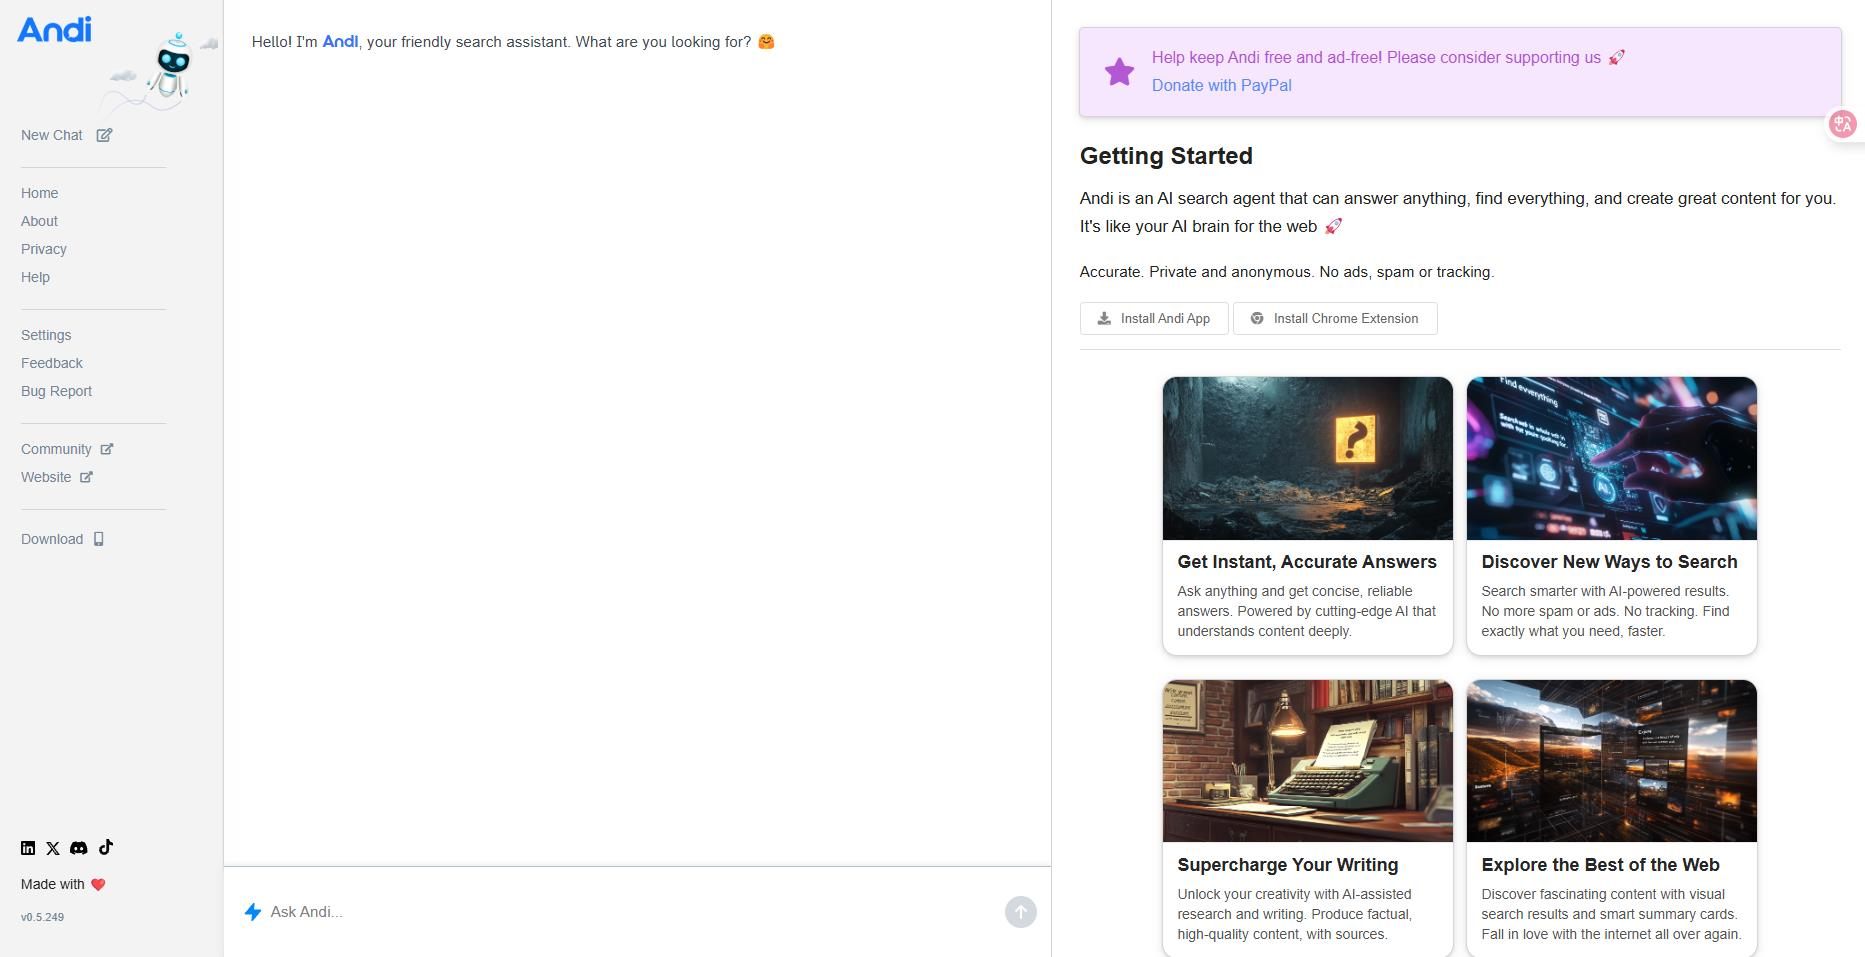Screen dimensions: 1865x957
Task: Open Andi's TikTok icon
Action: coord(106,847)
